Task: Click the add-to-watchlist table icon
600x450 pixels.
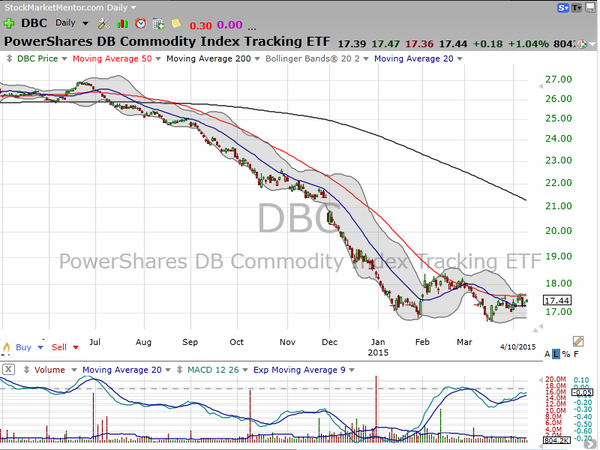Action: tap(158, 24)
